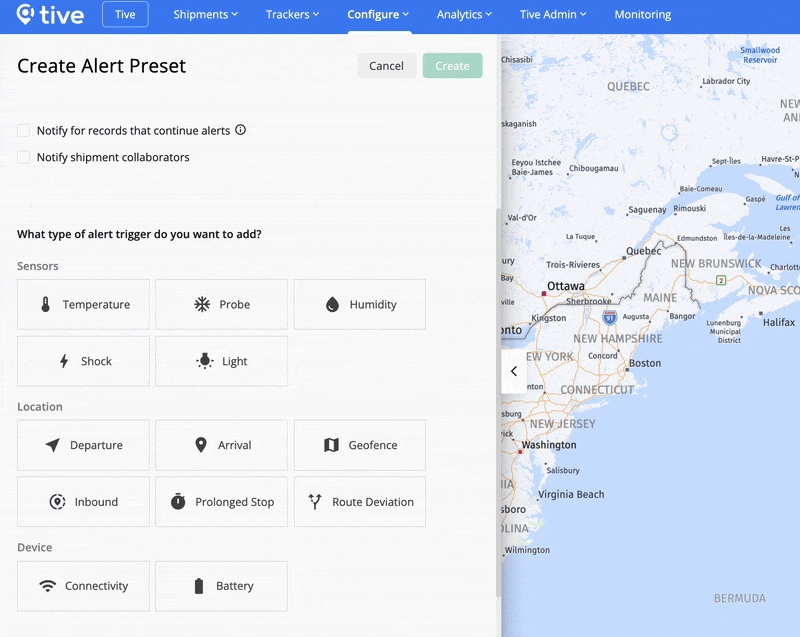800x637 pixels.
Task: Click the Create button to save preset
Action: point(452,65)
